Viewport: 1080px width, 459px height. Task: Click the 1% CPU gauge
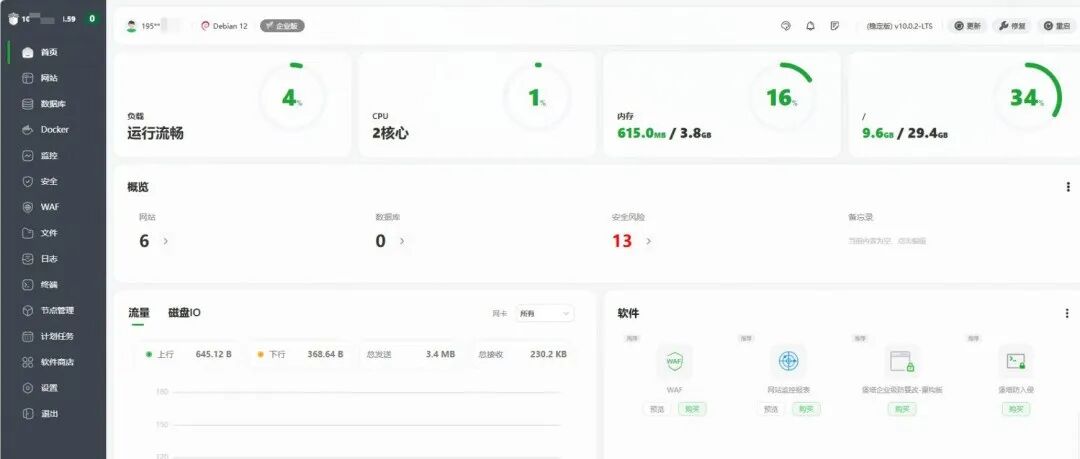(x=537, y=99)
